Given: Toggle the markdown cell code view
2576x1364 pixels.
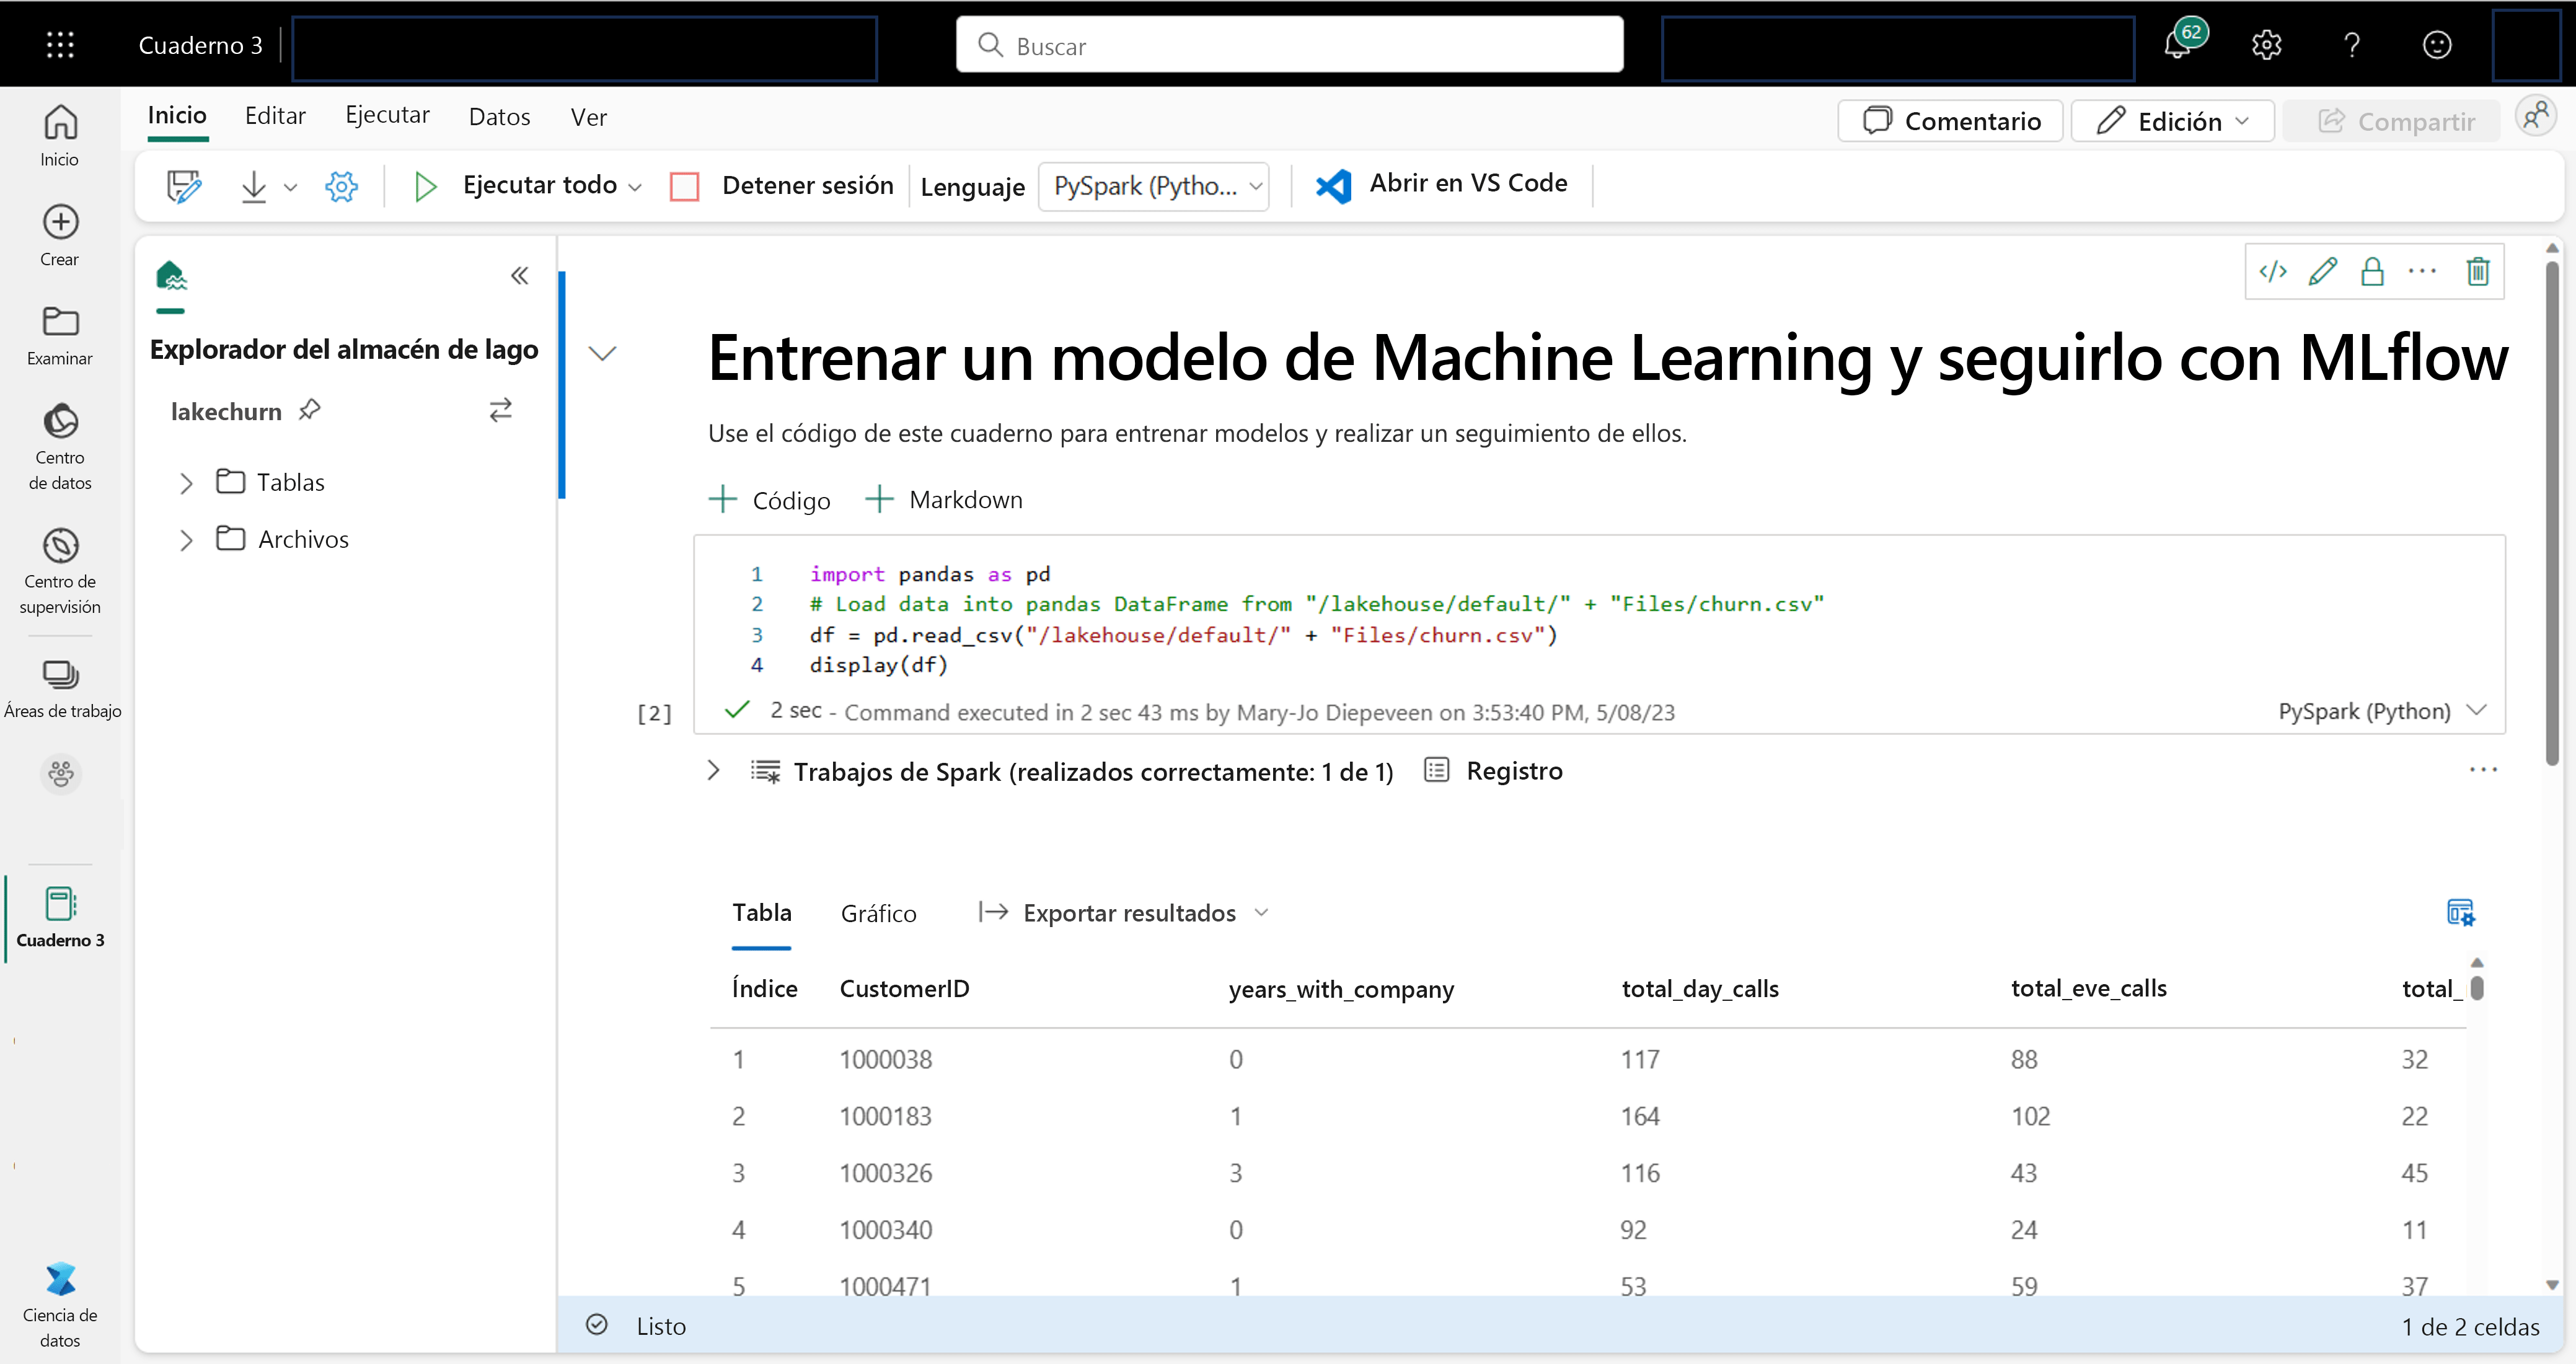Looking at the screenshot, I should click(x=2273, y=271).
